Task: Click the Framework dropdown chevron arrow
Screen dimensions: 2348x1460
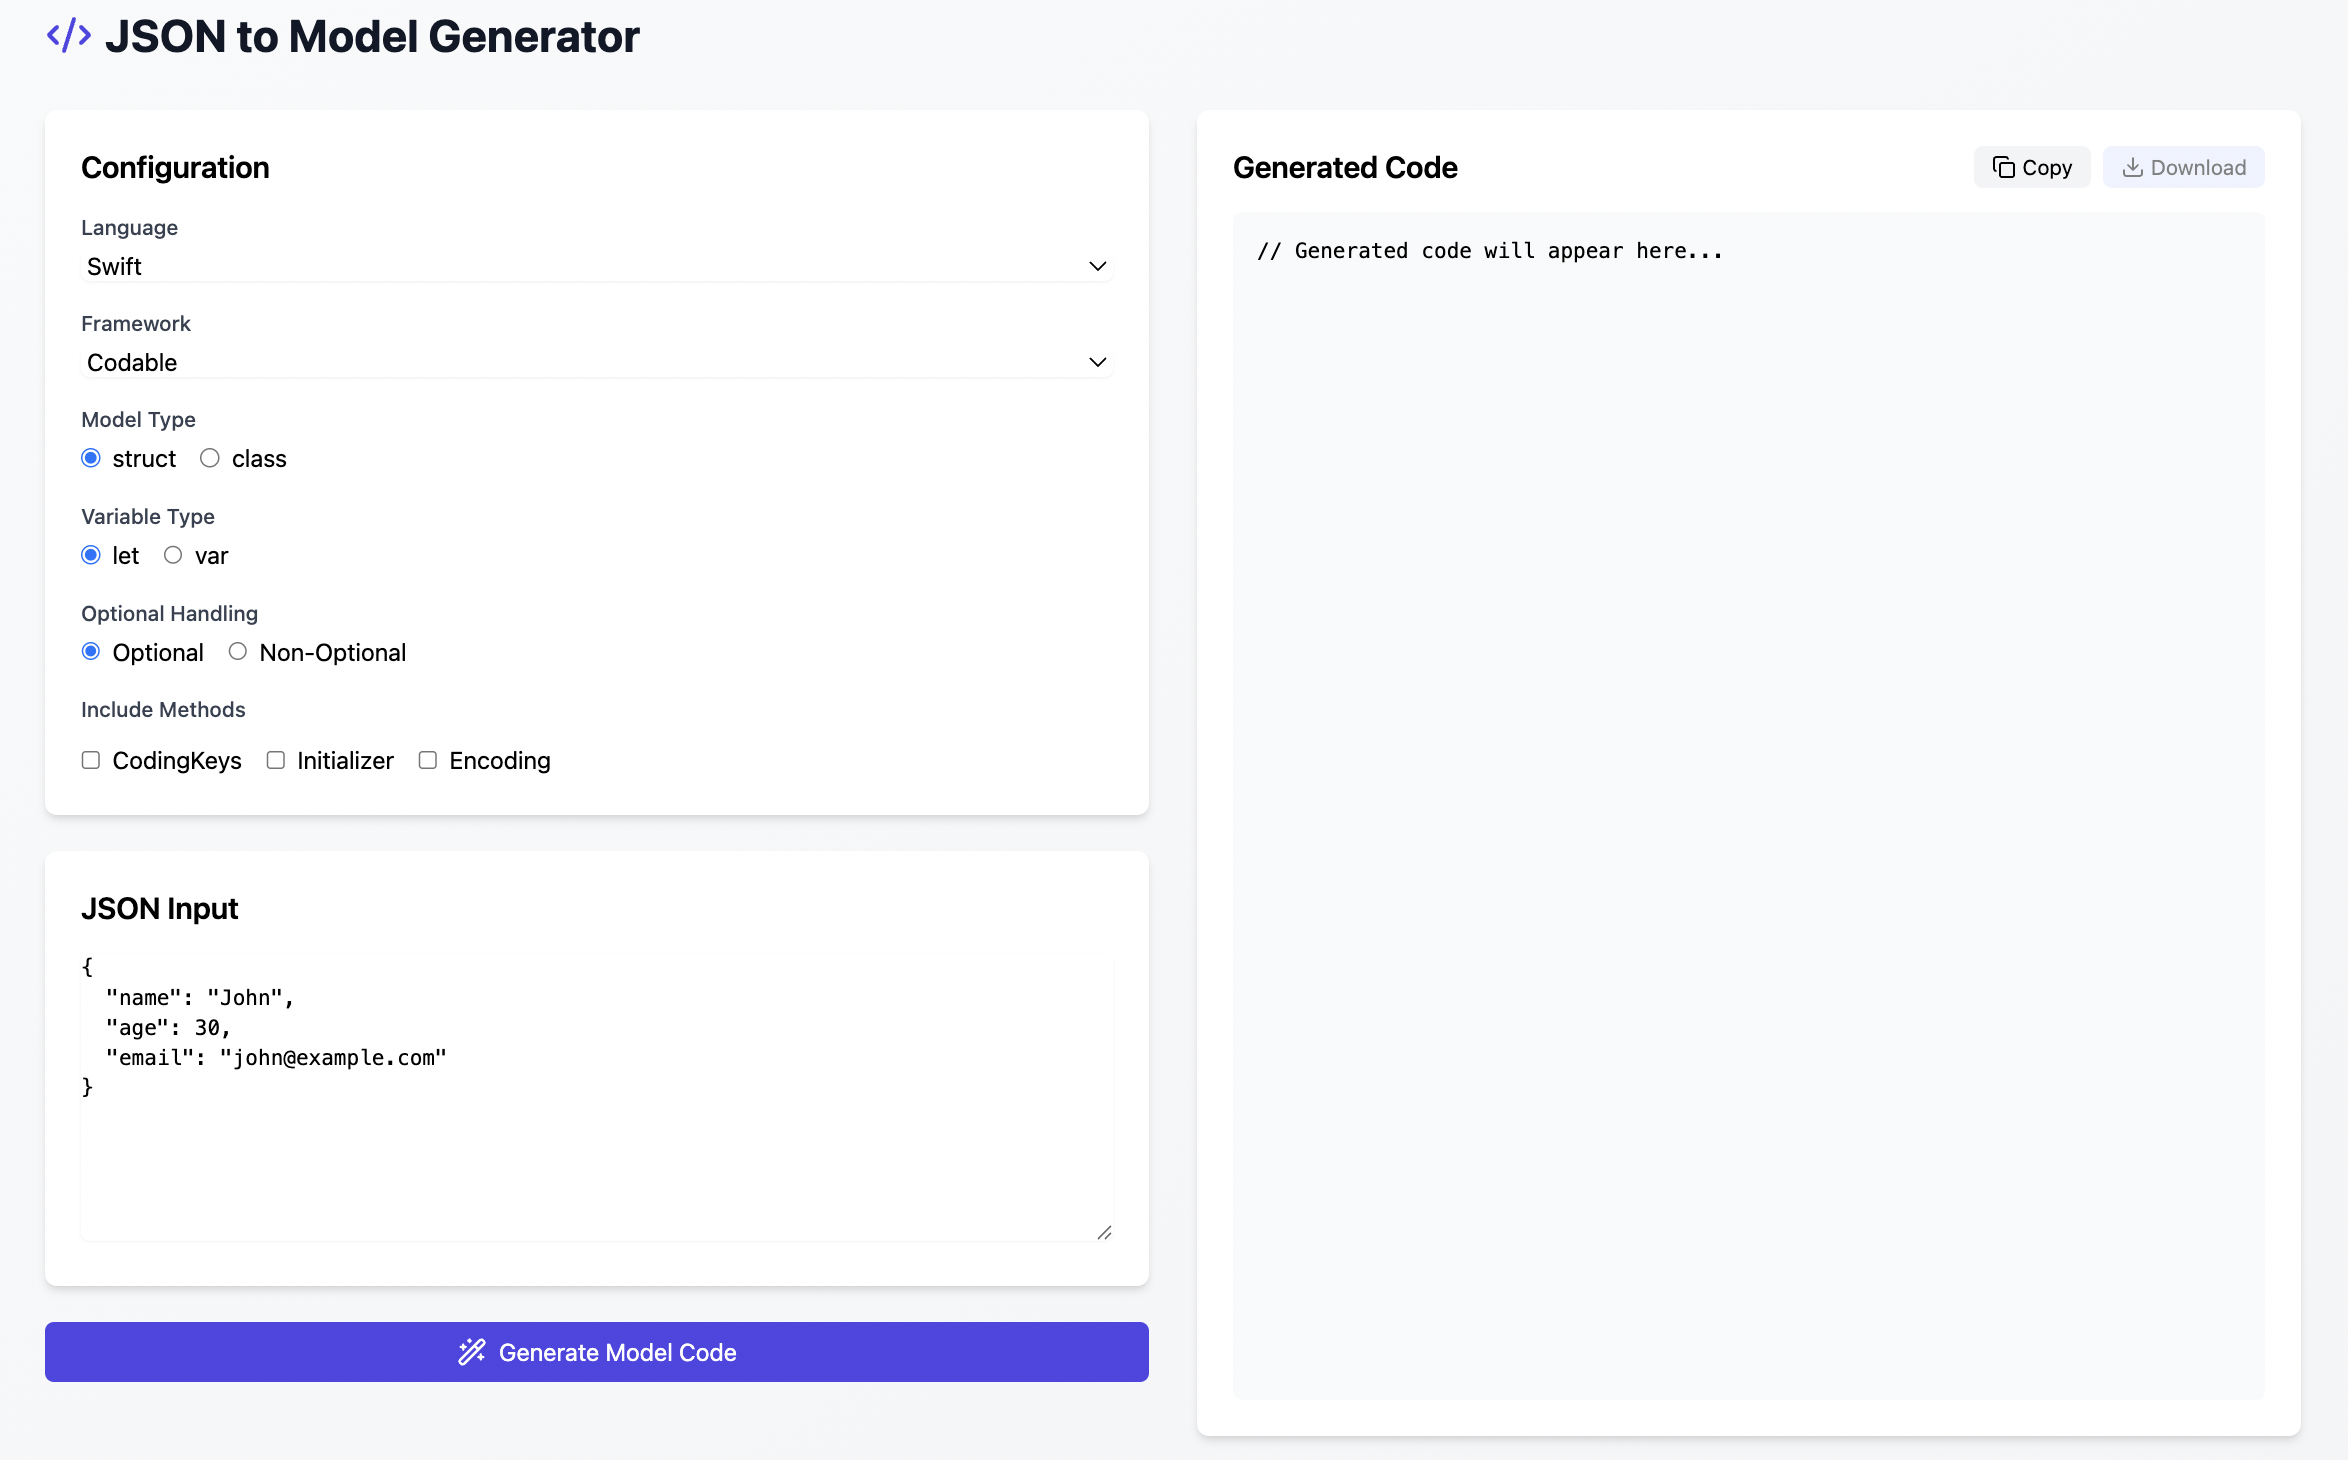Action: coord(1097,362)
